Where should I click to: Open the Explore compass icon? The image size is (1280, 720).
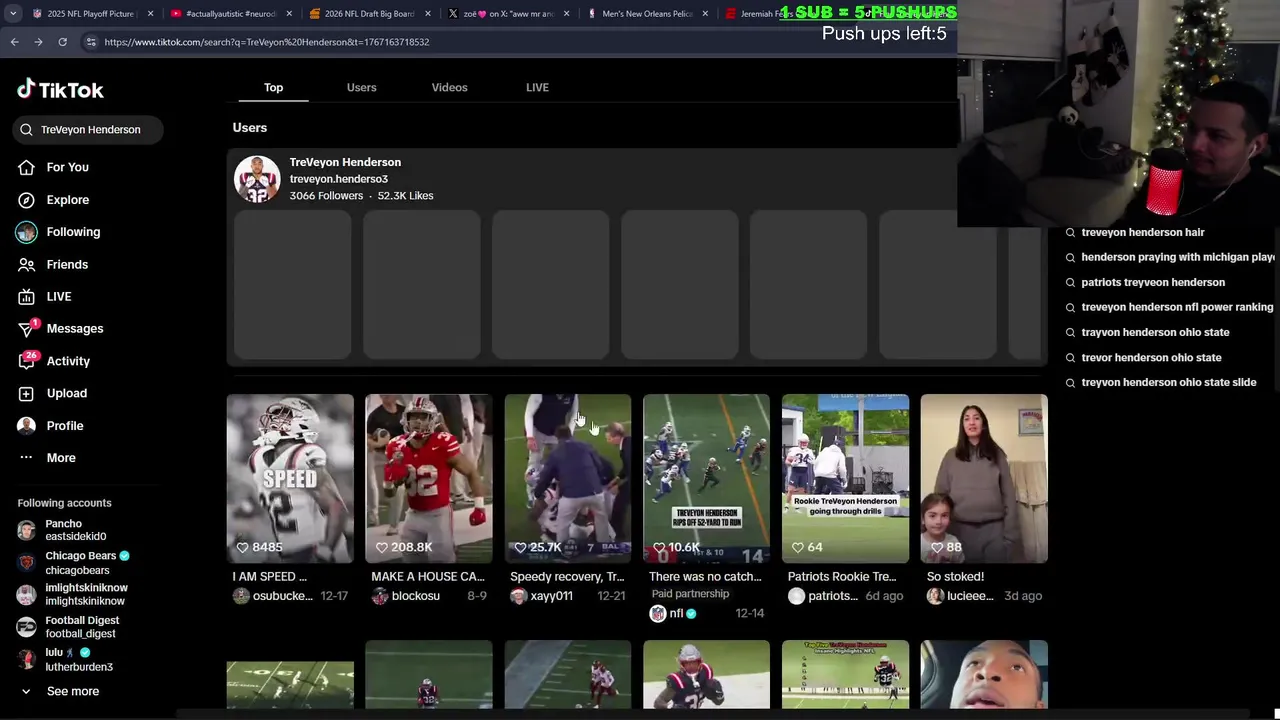pyautogui.click(x=27, y=200)
